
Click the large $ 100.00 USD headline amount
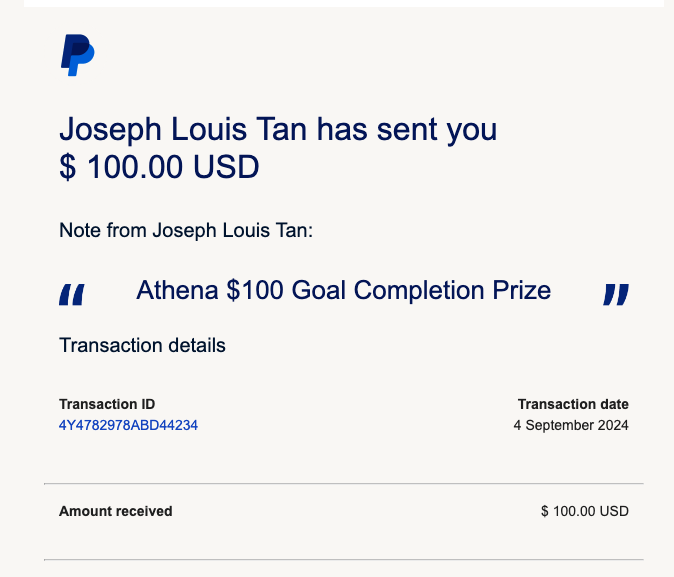[x=159, y=167]
